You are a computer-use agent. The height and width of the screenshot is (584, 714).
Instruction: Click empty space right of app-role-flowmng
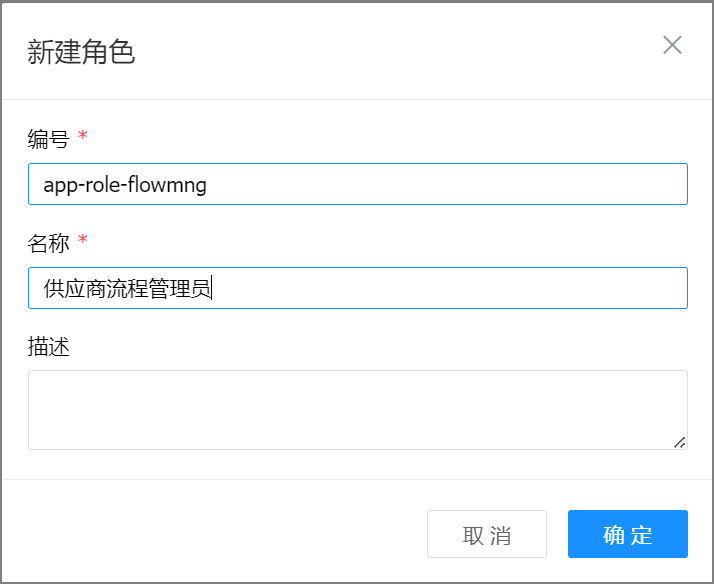pos(450,184)
